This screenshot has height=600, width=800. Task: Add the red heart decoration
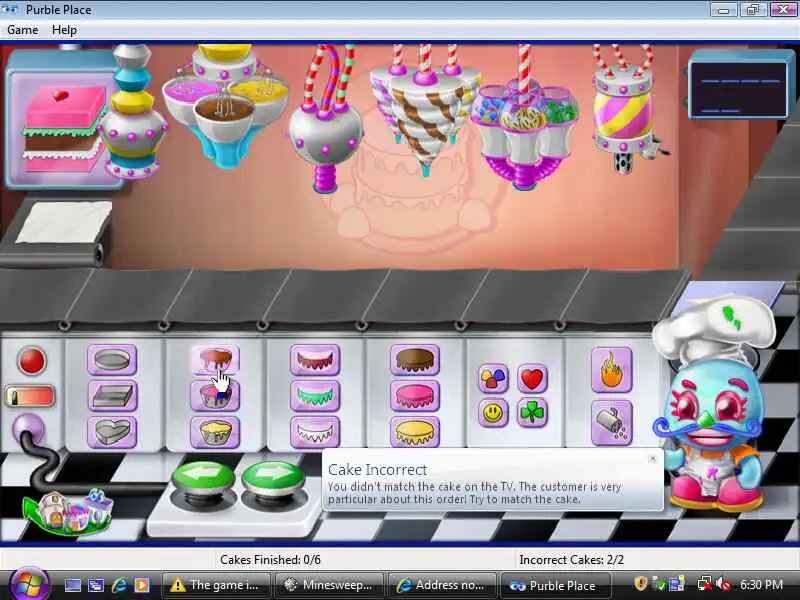(x=532, y=379)
